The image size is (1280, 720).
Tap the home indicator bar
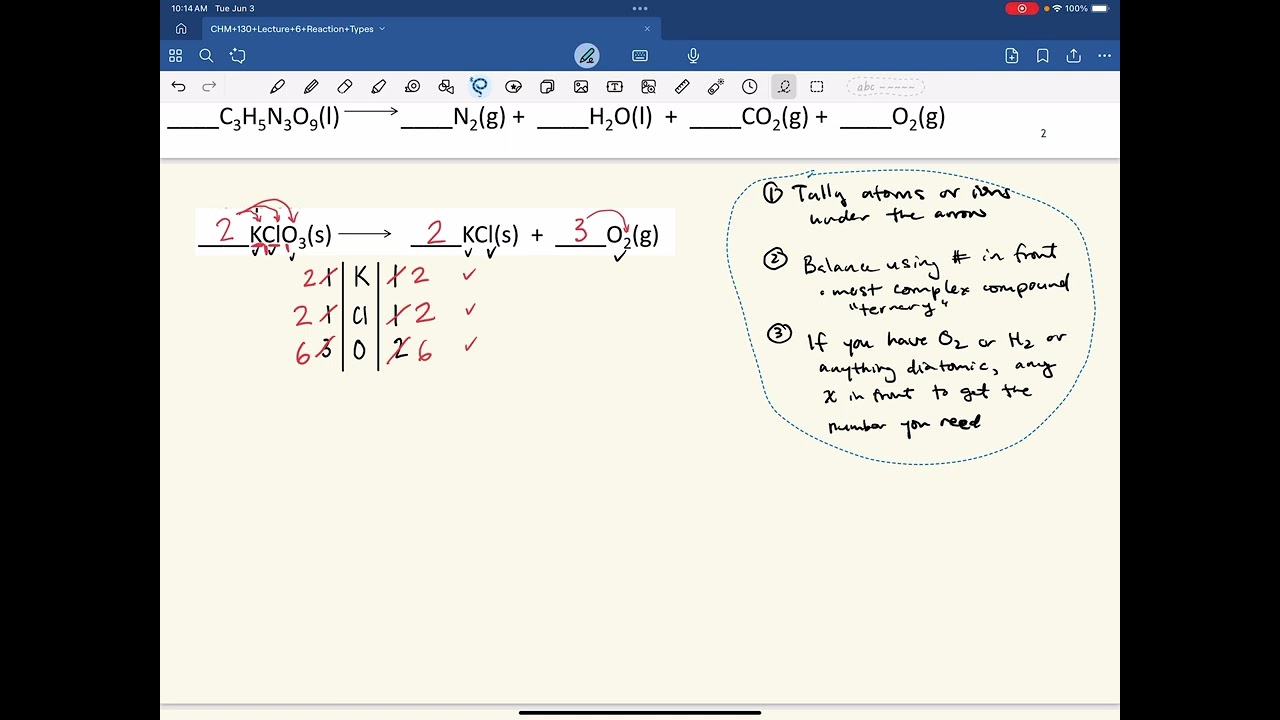click(x=640, y=713)
